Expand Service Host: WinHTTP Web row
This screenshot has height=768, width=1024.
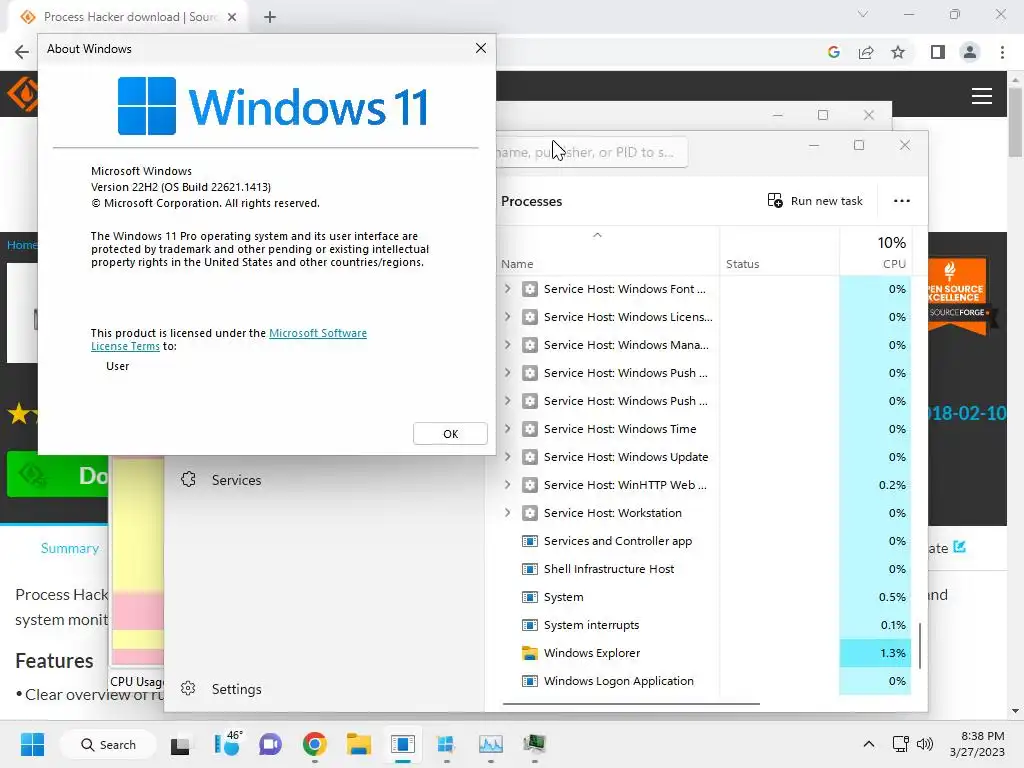point(507,485)
